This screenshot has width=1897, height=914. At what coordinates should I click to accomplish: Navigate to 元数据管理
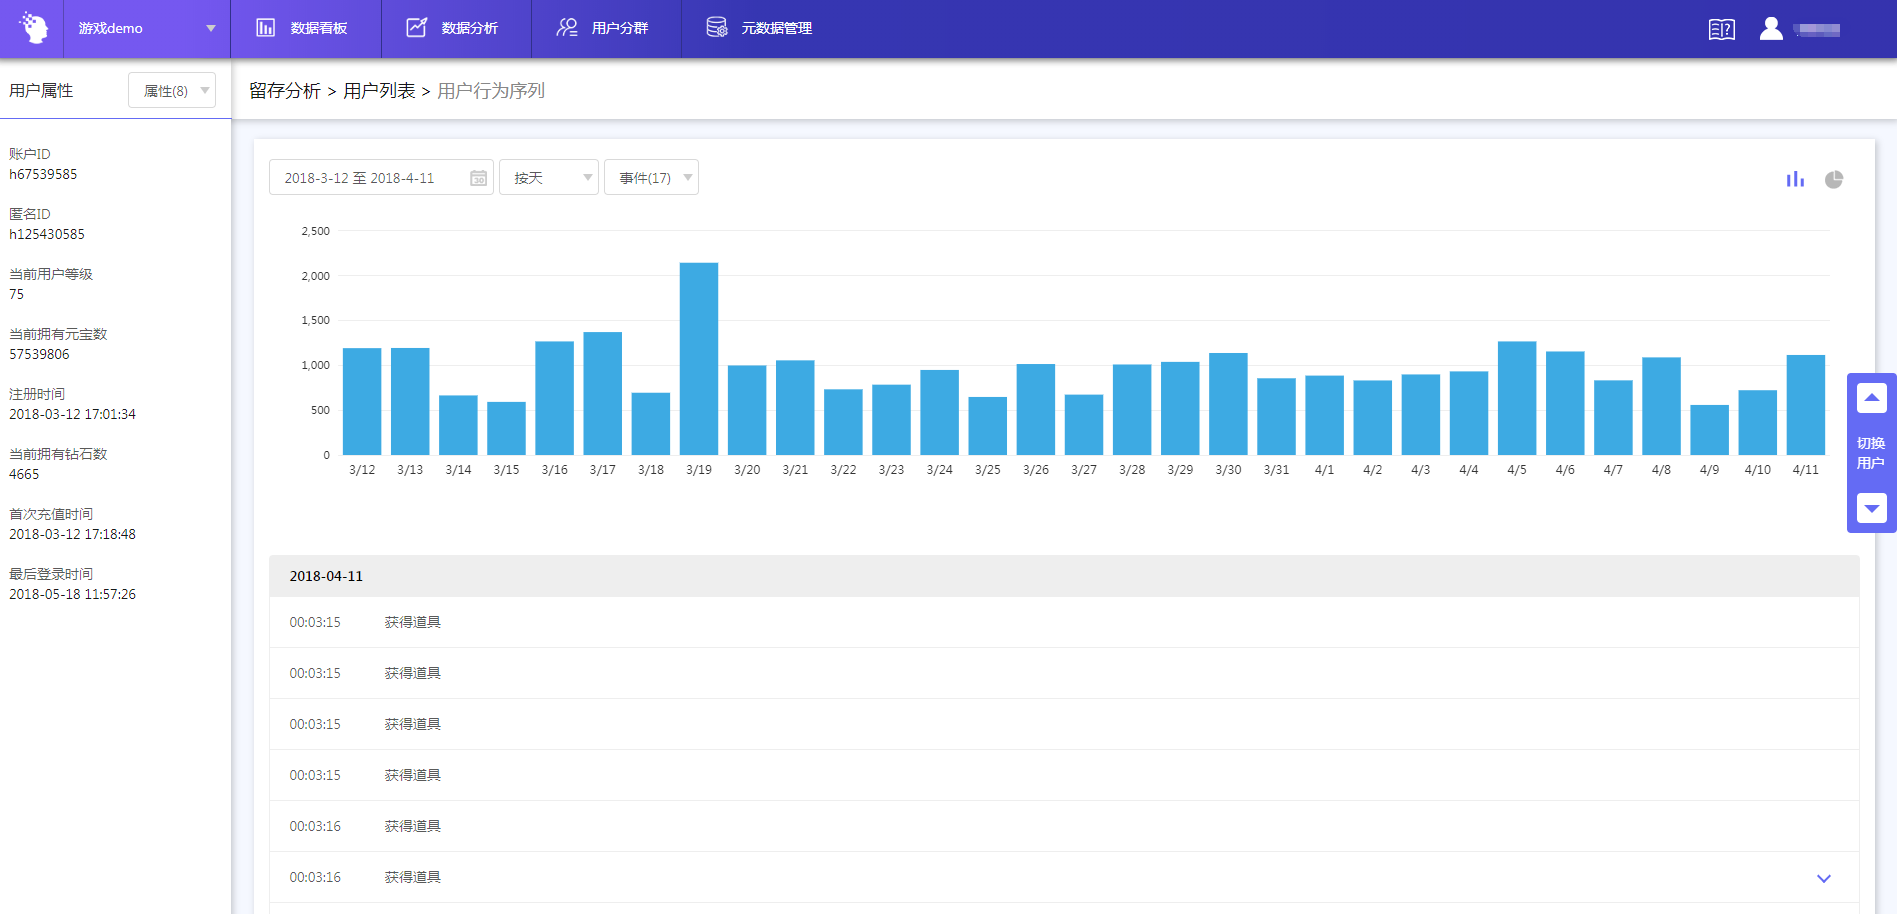point(762,28)
